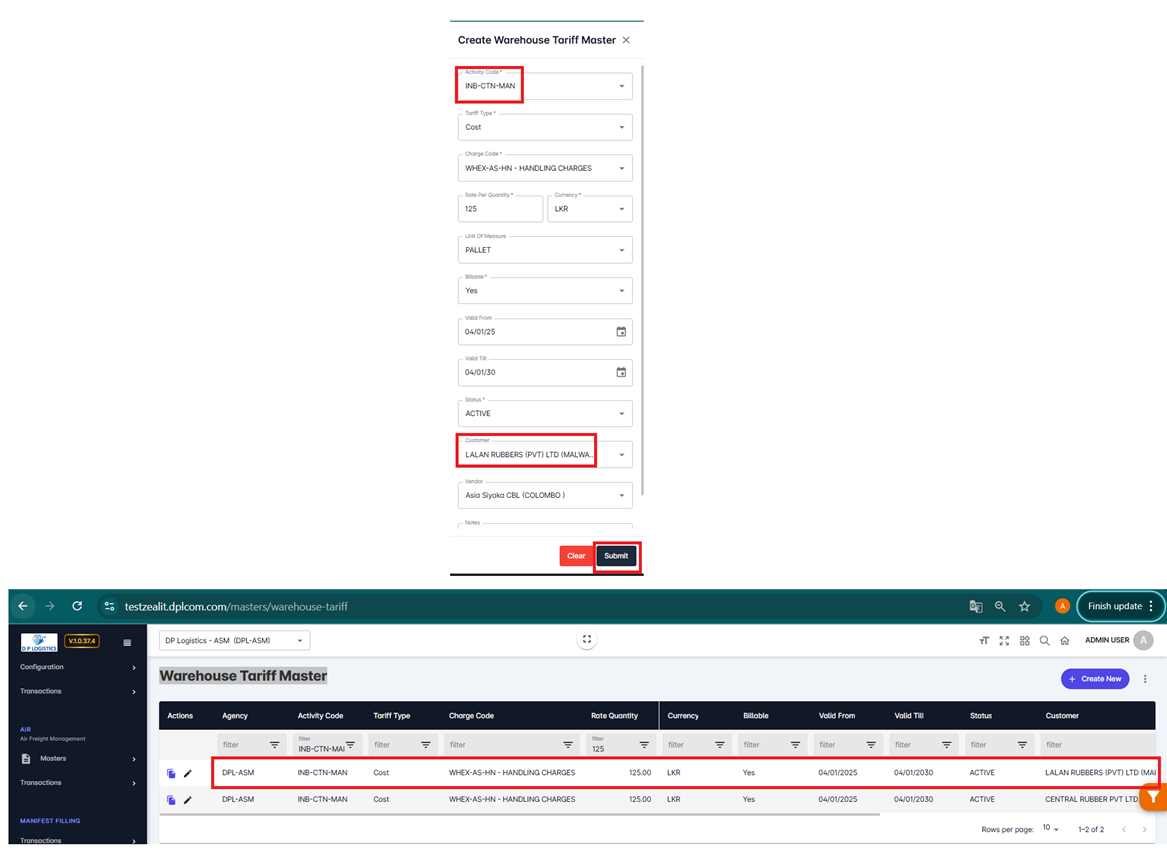Click the Rate Per Quantity input field
The width and height of the screenshot is (1167, 866).
500,209
